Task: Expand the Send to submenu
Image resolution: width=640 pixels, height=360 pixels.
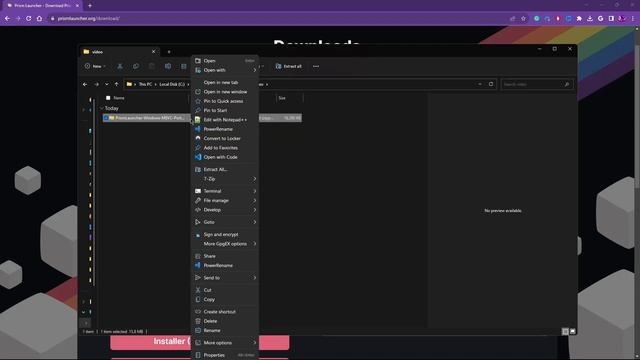Action: (255, 278)
